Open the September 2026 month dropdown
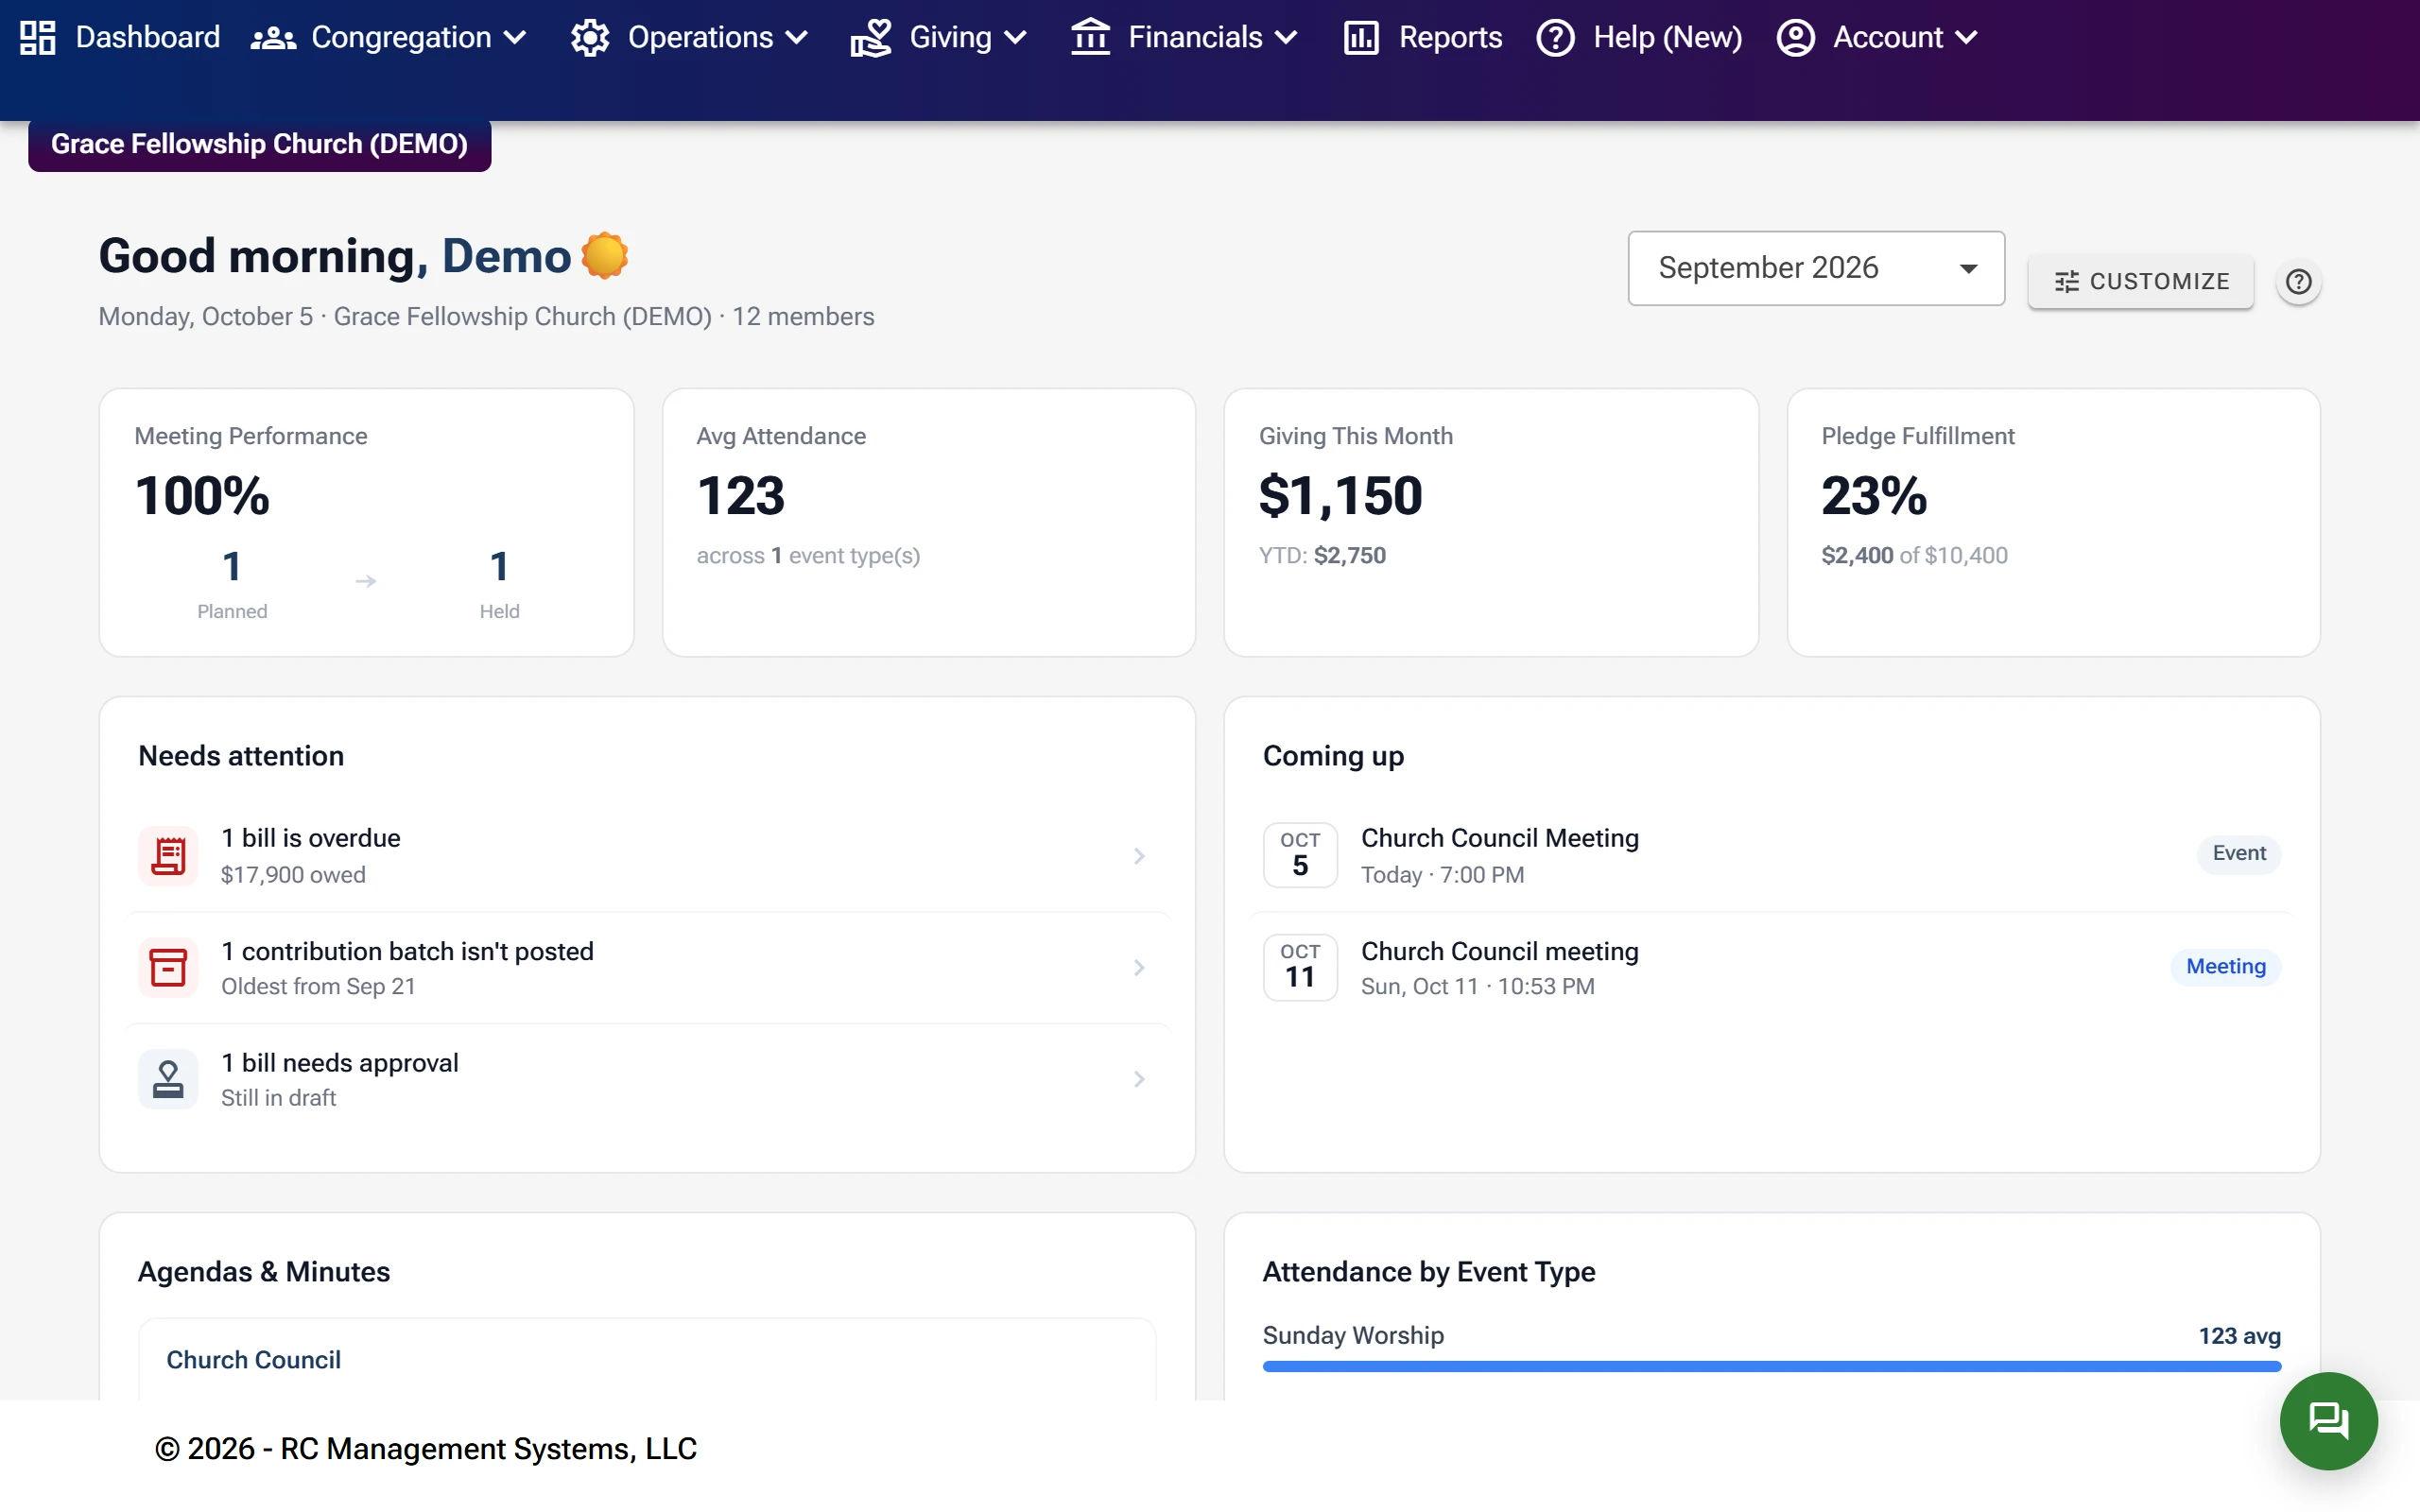 click(1816, 268)
